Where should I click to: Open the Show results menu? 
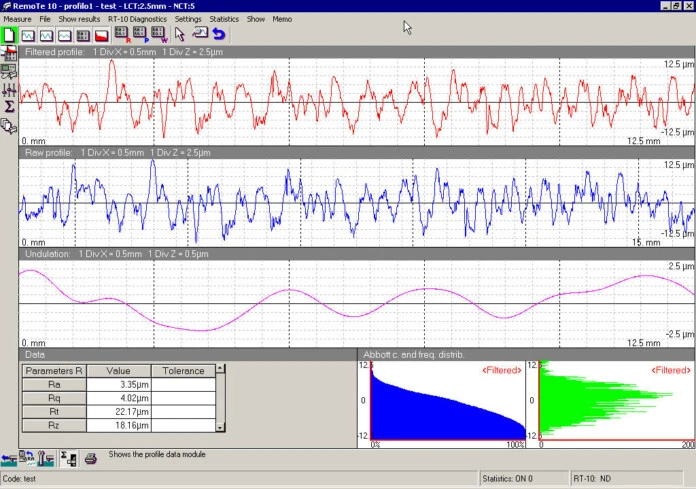79,19
